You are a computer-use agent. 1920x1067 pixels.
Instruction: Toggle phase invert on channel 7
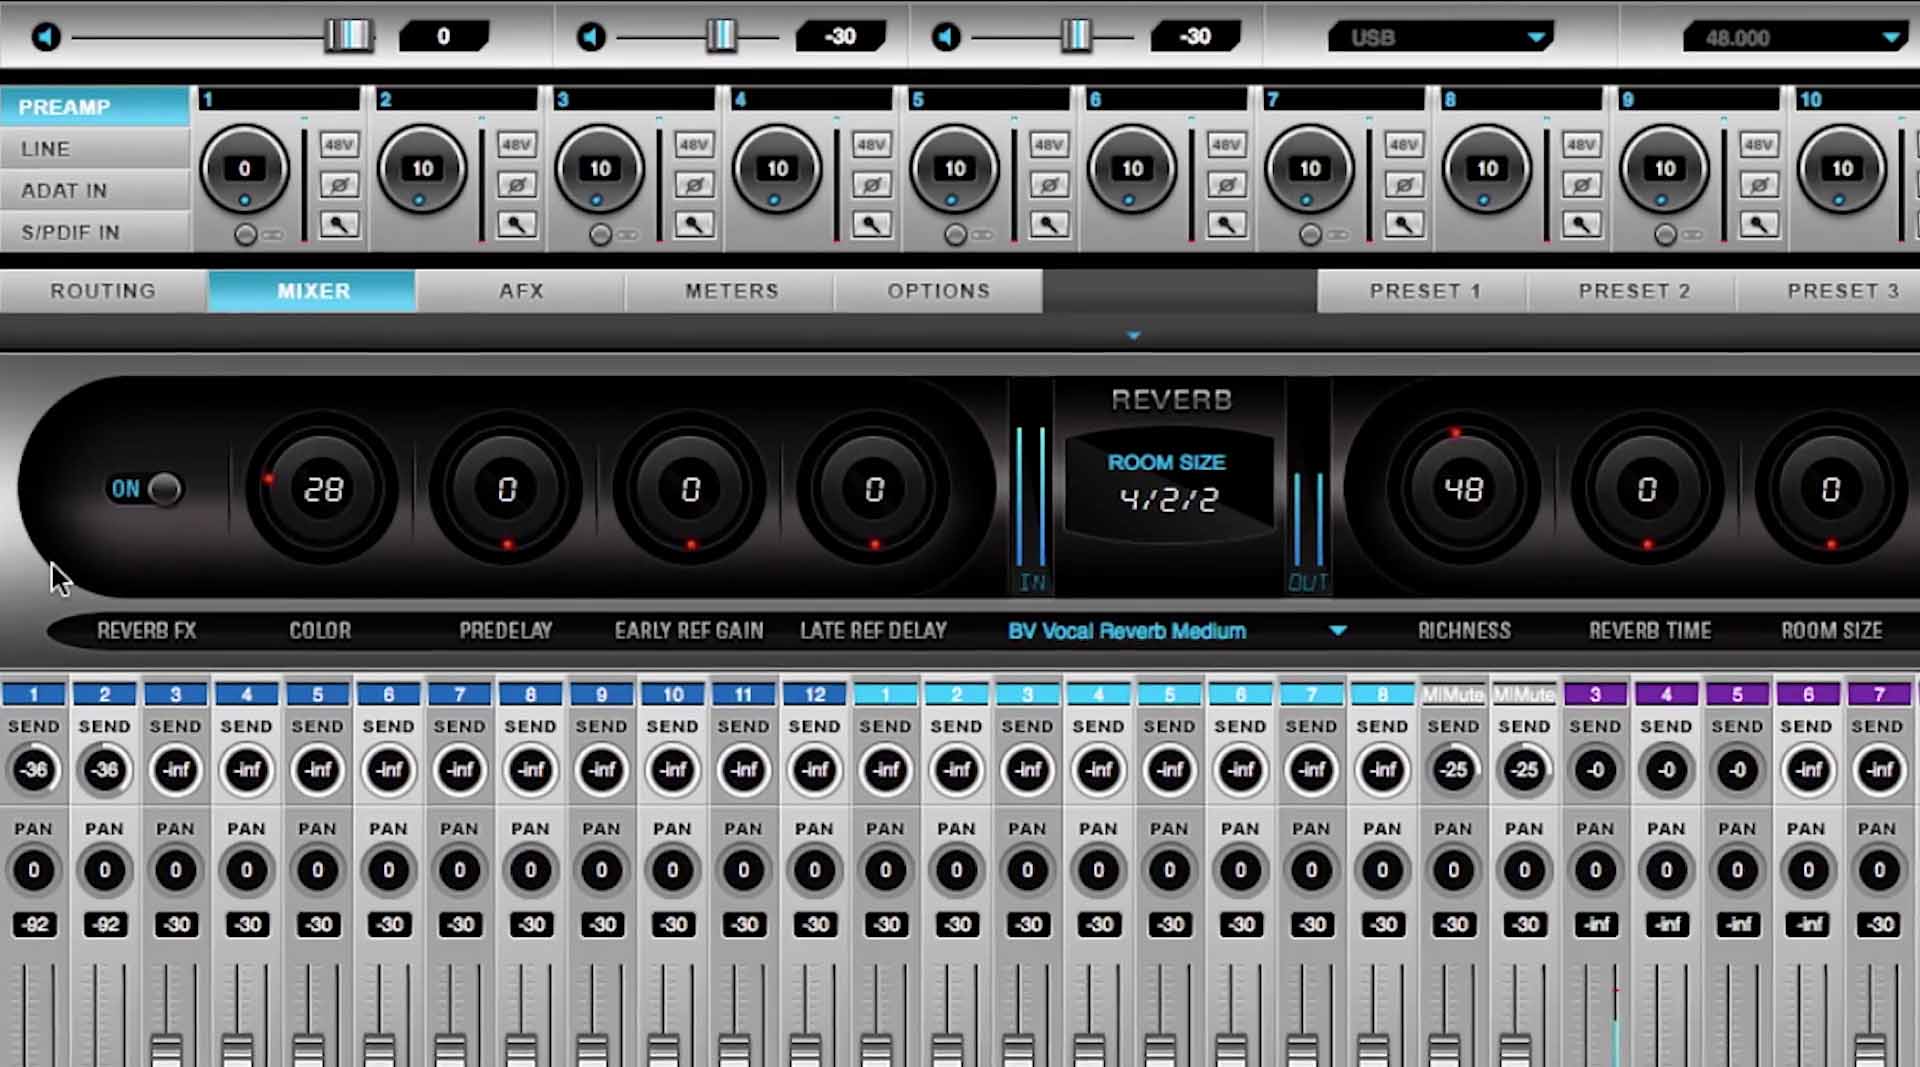(x=1403, y=185)
